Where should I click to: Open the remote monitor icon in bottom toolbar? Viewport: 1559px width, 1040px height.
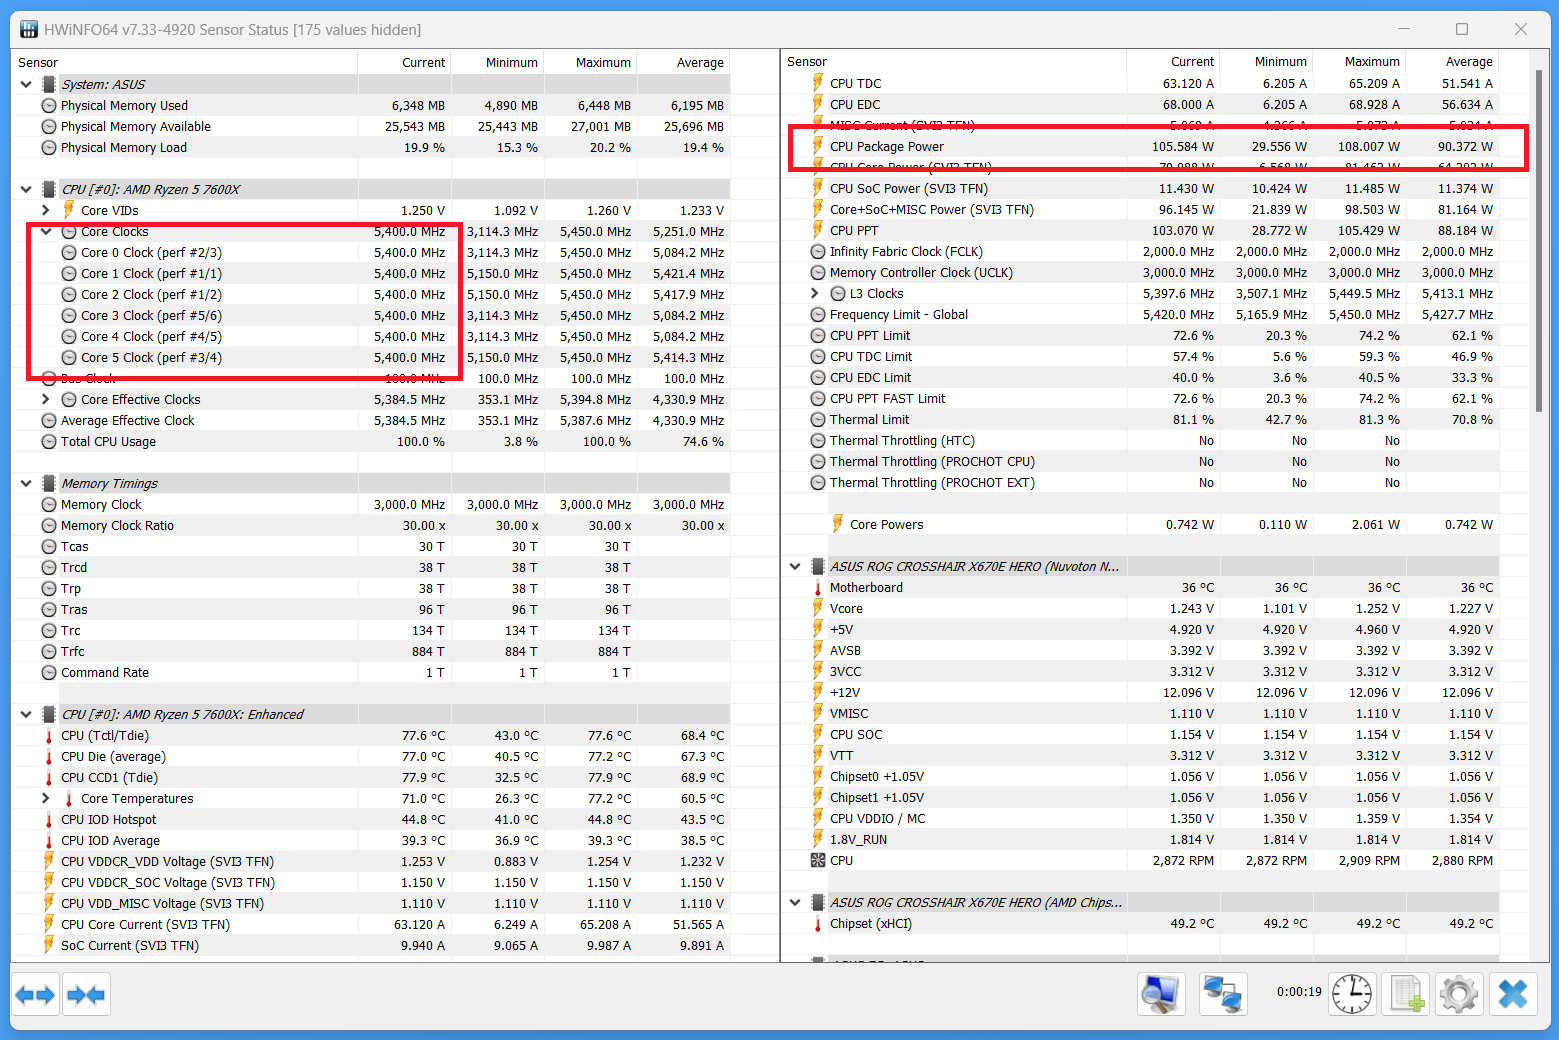tap(1161, 994)
